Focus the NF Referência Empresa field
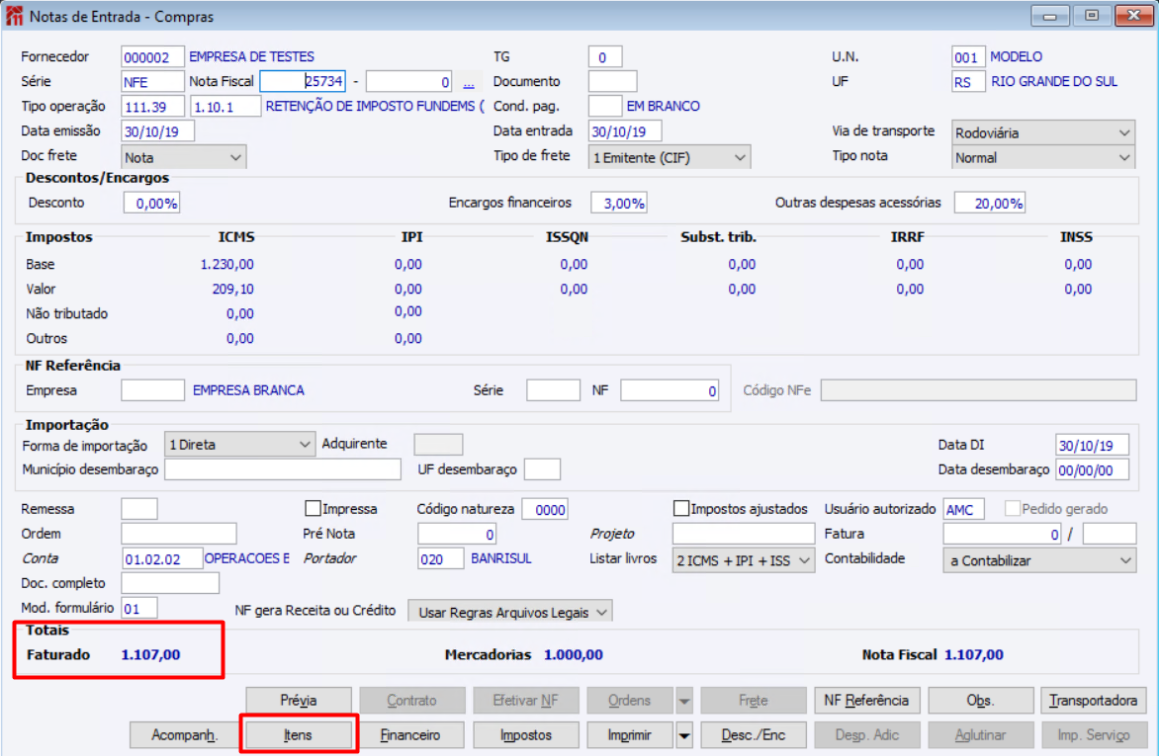 152,390
